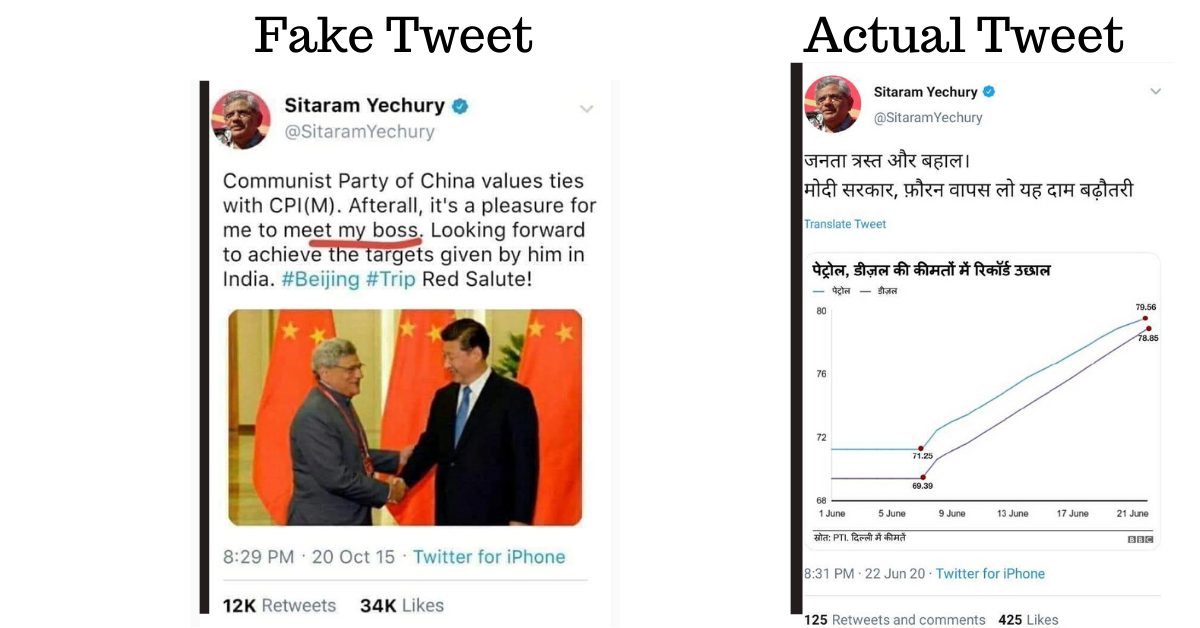
Task: Click Twitter for iPhone in fake tweet
Action: tap(489, 557)
